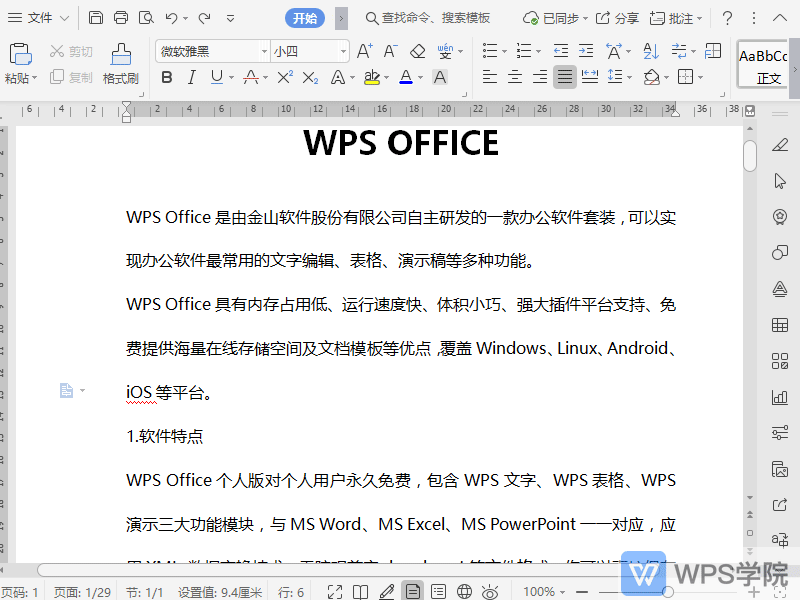Viewport: 800px width, 600px height.
Task: Expand the font size dropdown
Action: click(x=343, y=51)
